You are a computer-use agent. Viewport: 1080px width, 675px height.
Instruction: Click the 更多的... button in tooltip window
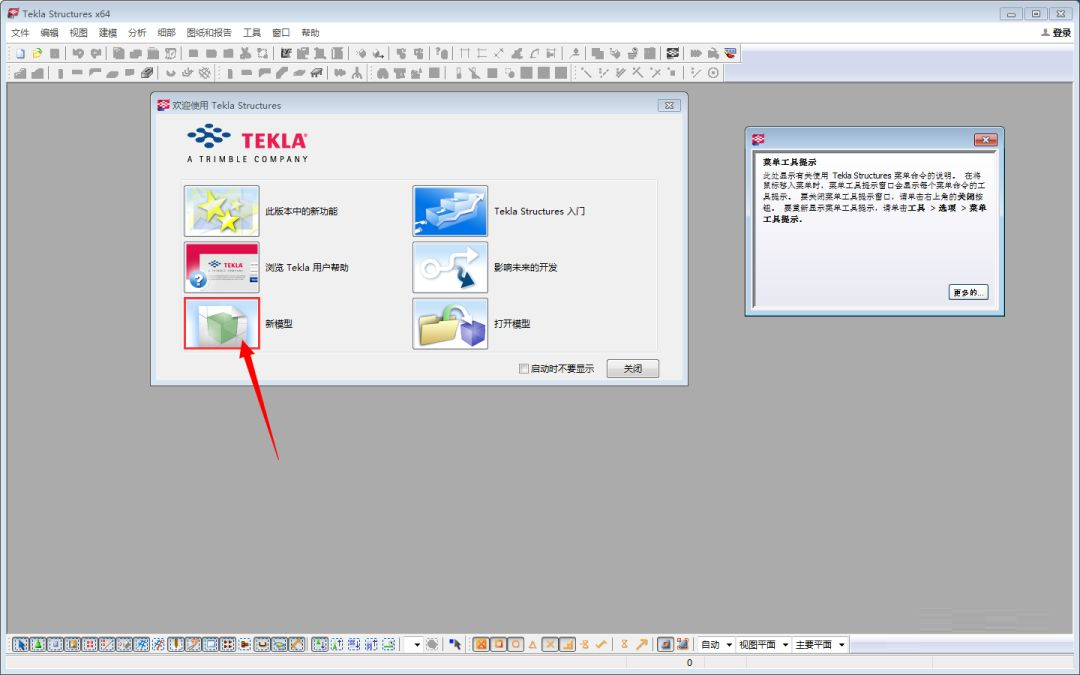click(968, 292)
